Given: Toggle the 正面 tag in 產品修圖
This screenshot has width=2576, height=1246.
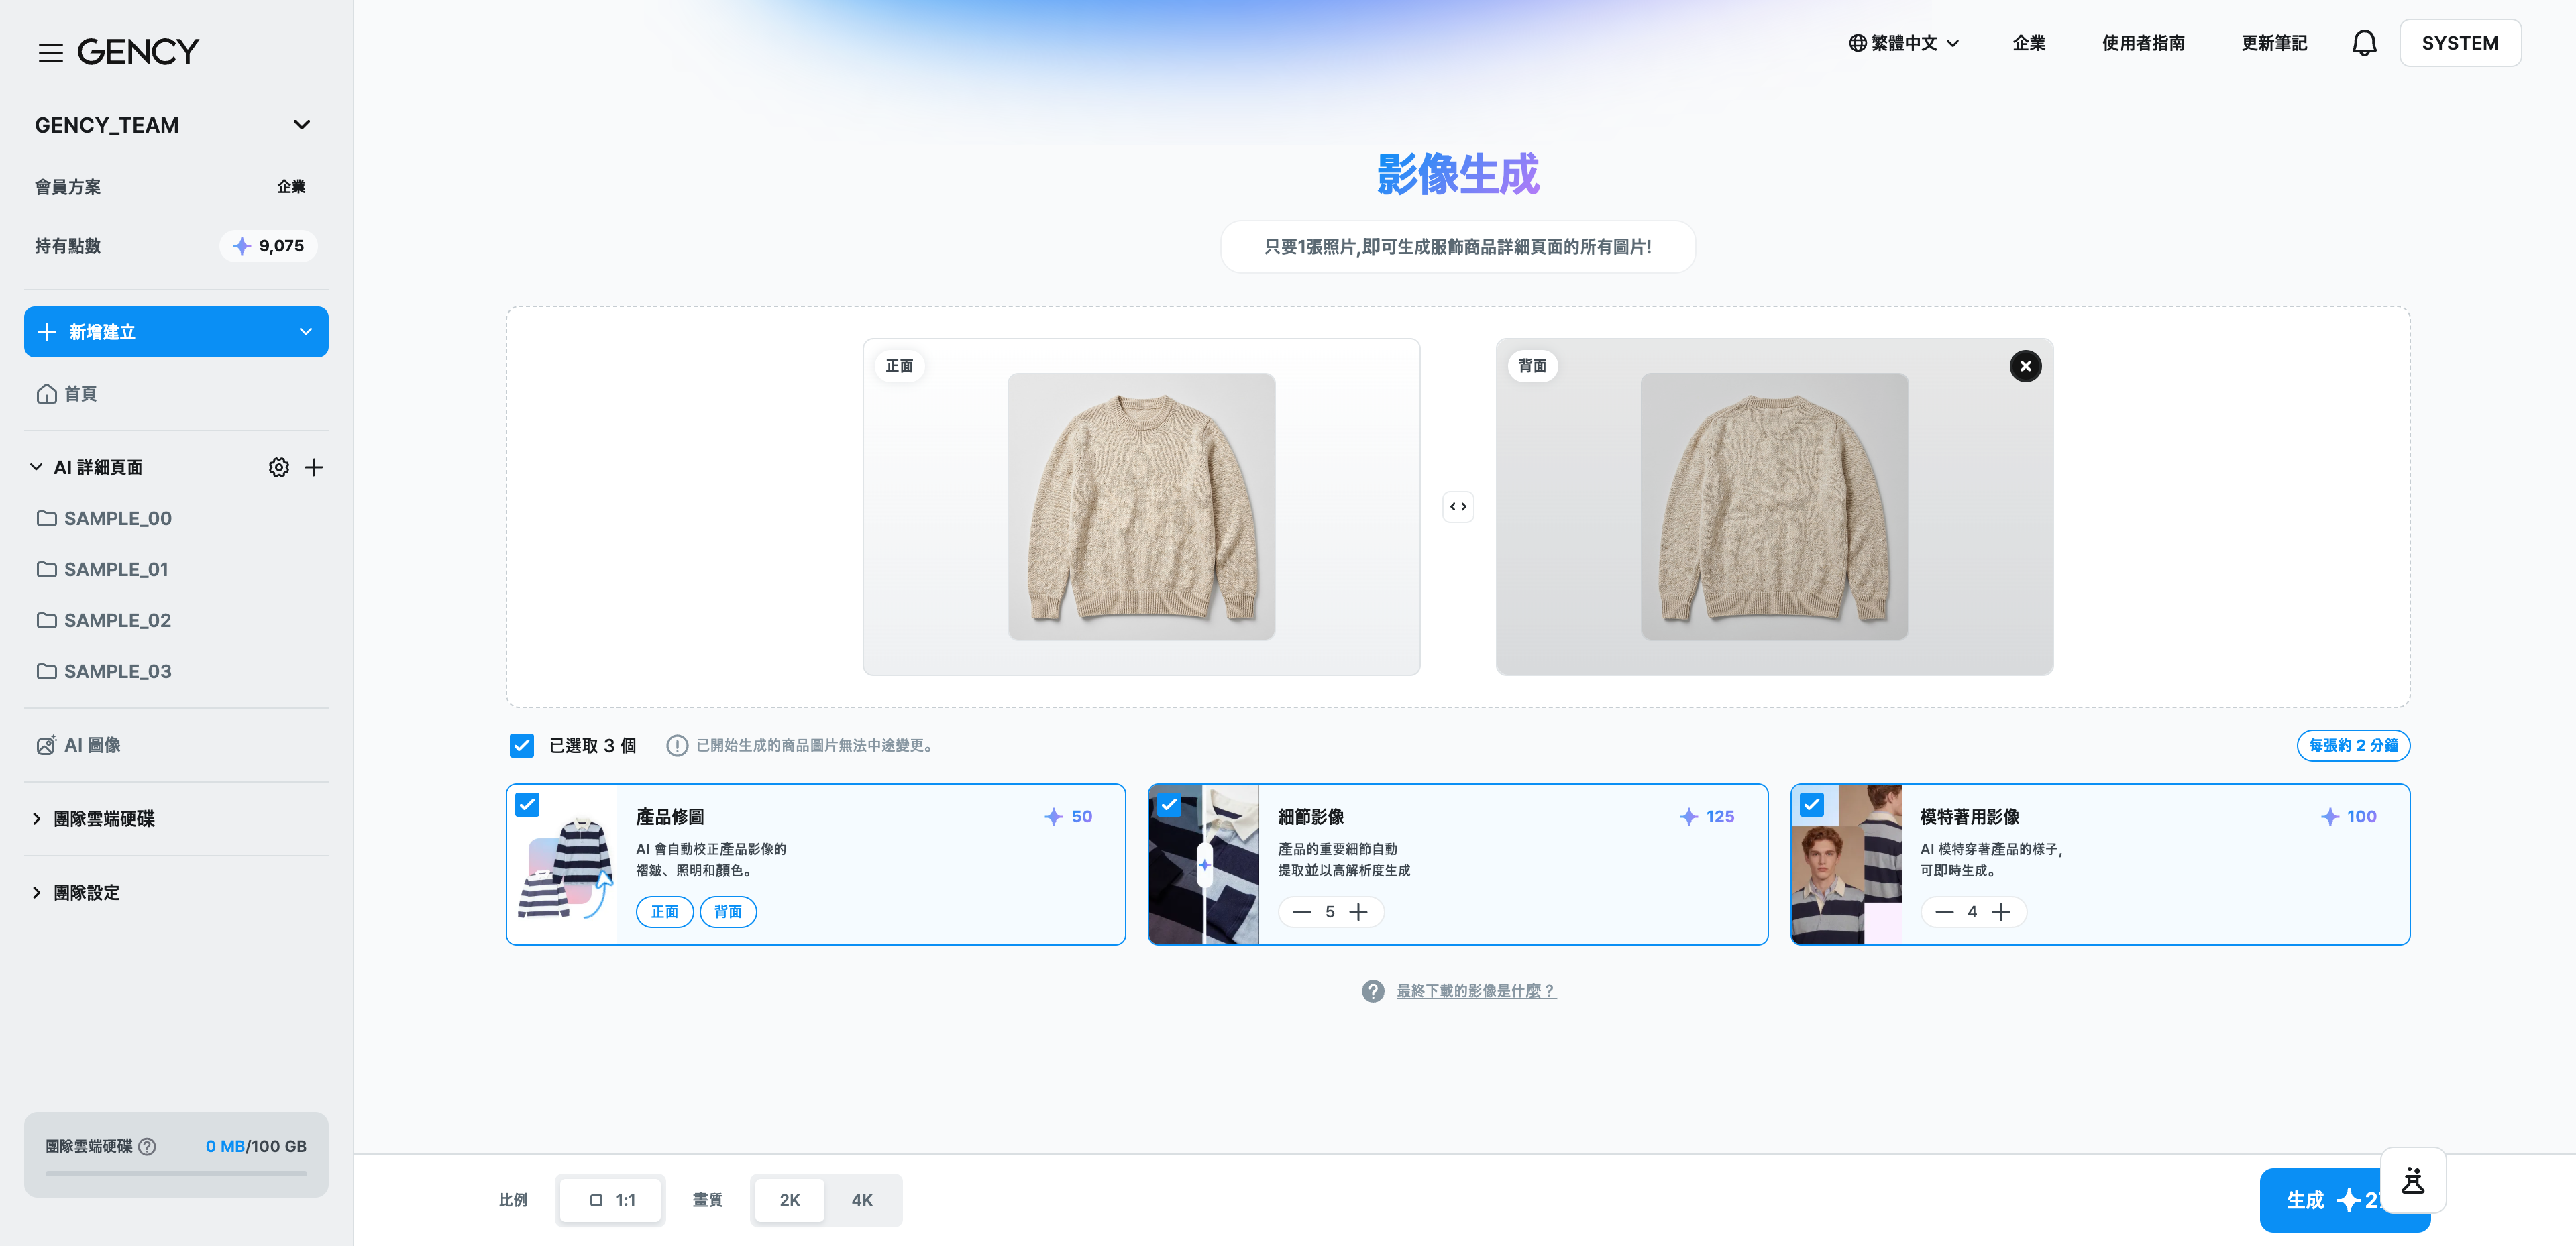Looking at the screenshot, I should click(665, 912).
